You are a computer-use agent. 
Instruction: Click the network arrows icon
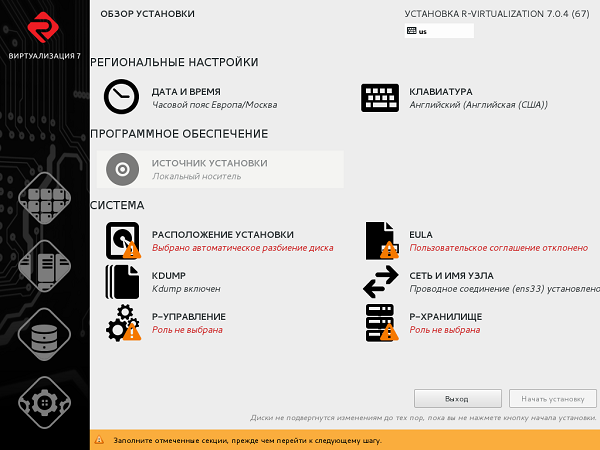coord(380,281)
